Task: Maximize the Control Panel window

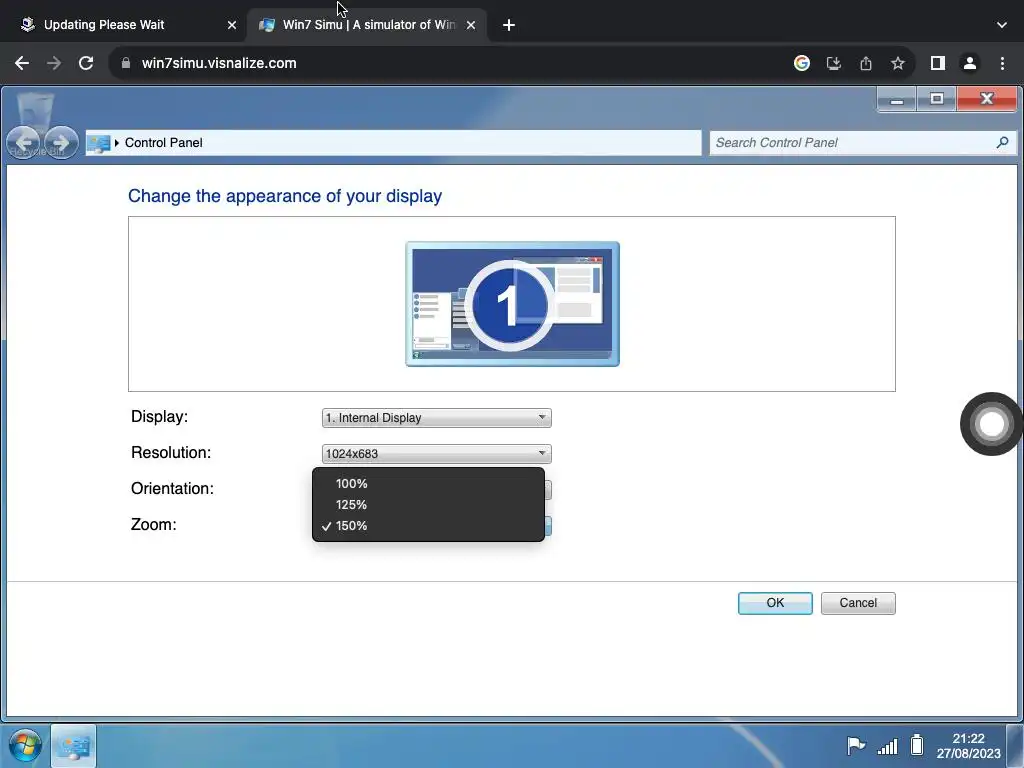Action: tap(936, 100)
